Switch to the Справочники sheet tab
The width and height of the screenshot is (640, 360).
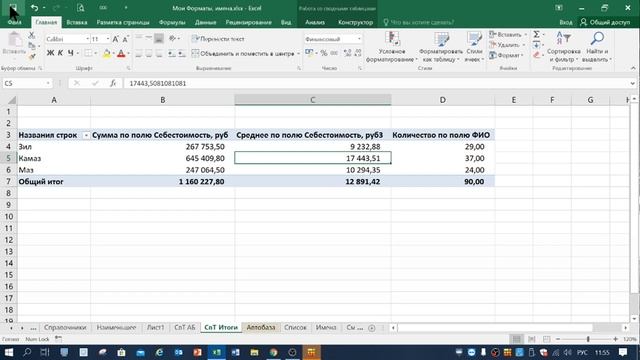(65, 327)
